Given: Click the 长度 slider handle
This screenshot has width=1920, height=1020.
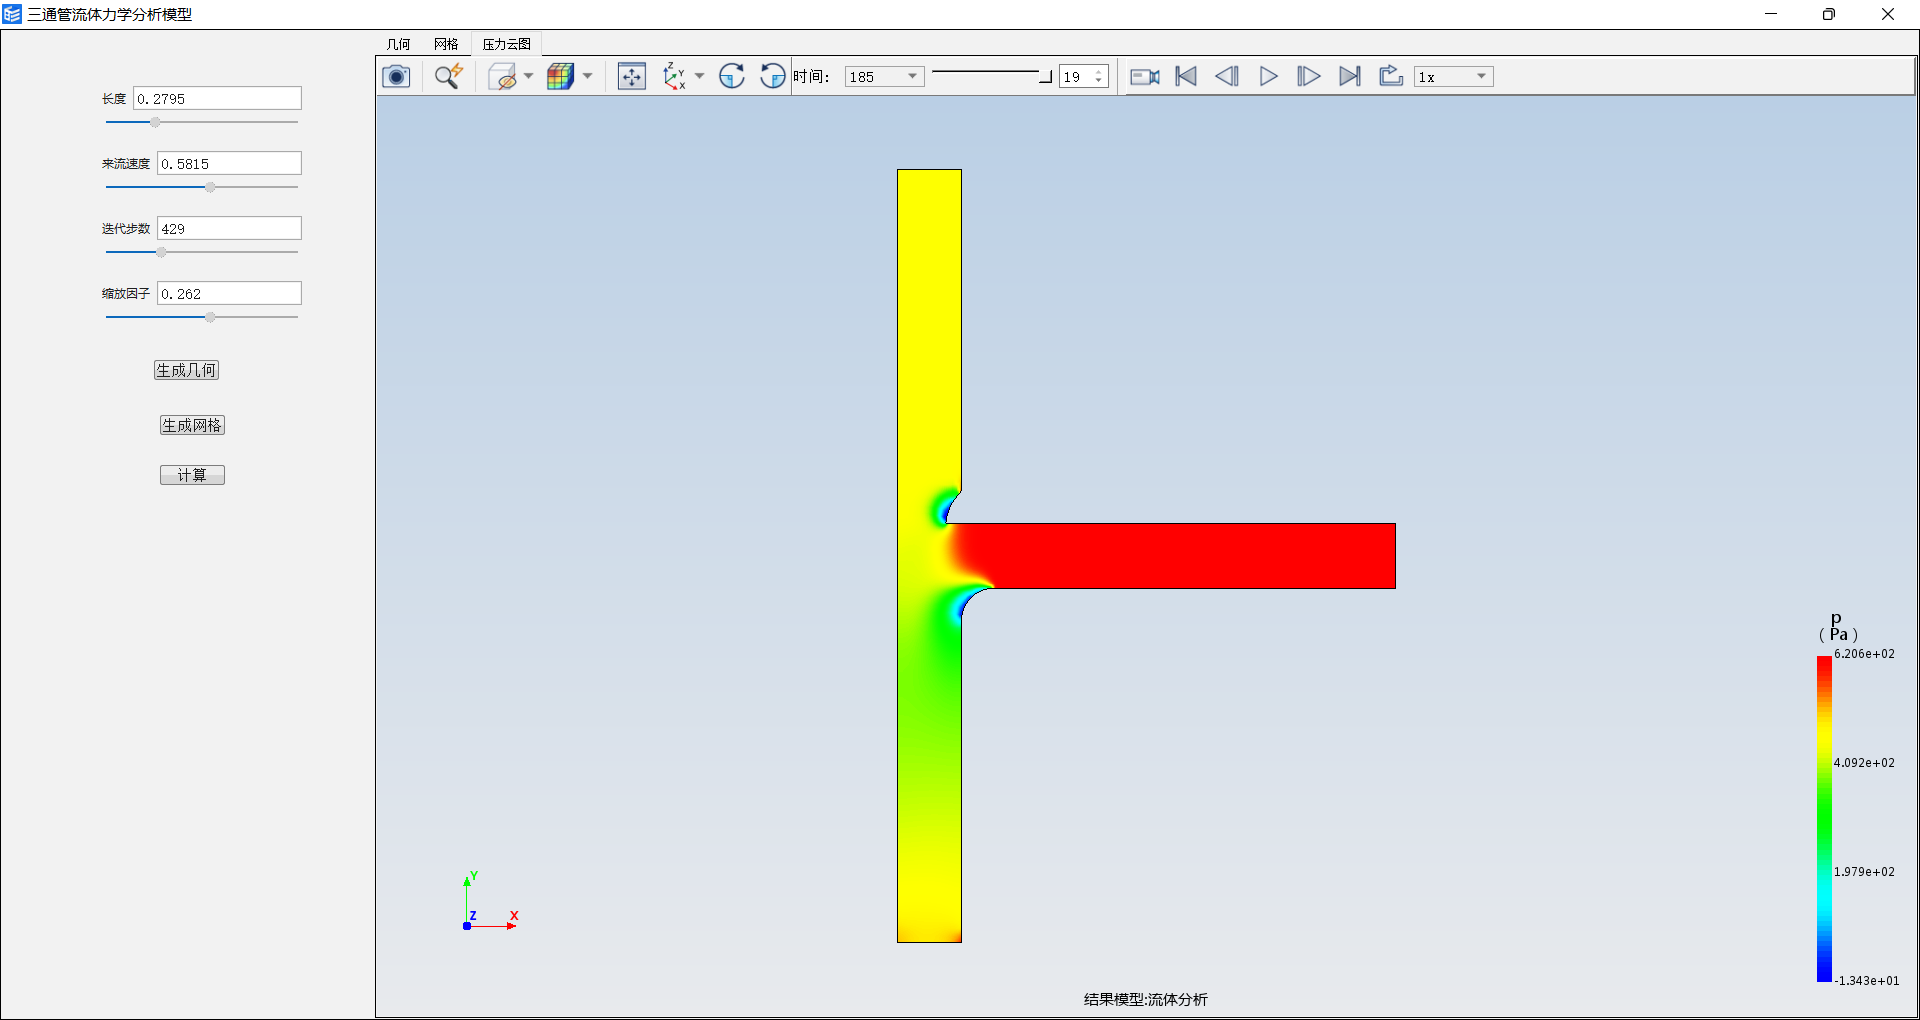Looking at the screenshot, I should click(x=155, y=122).
